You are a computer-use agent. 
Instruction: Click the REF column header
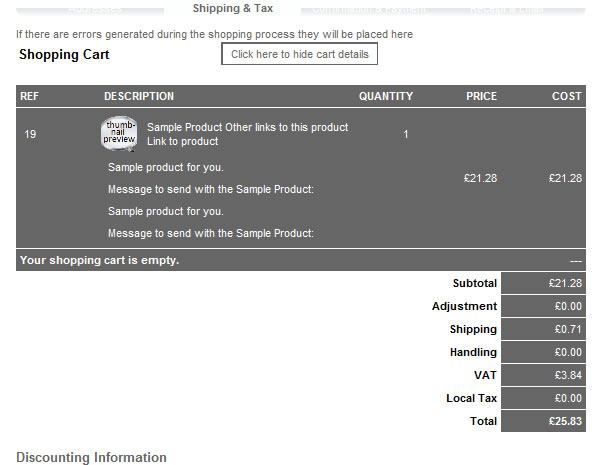point(29,96)
